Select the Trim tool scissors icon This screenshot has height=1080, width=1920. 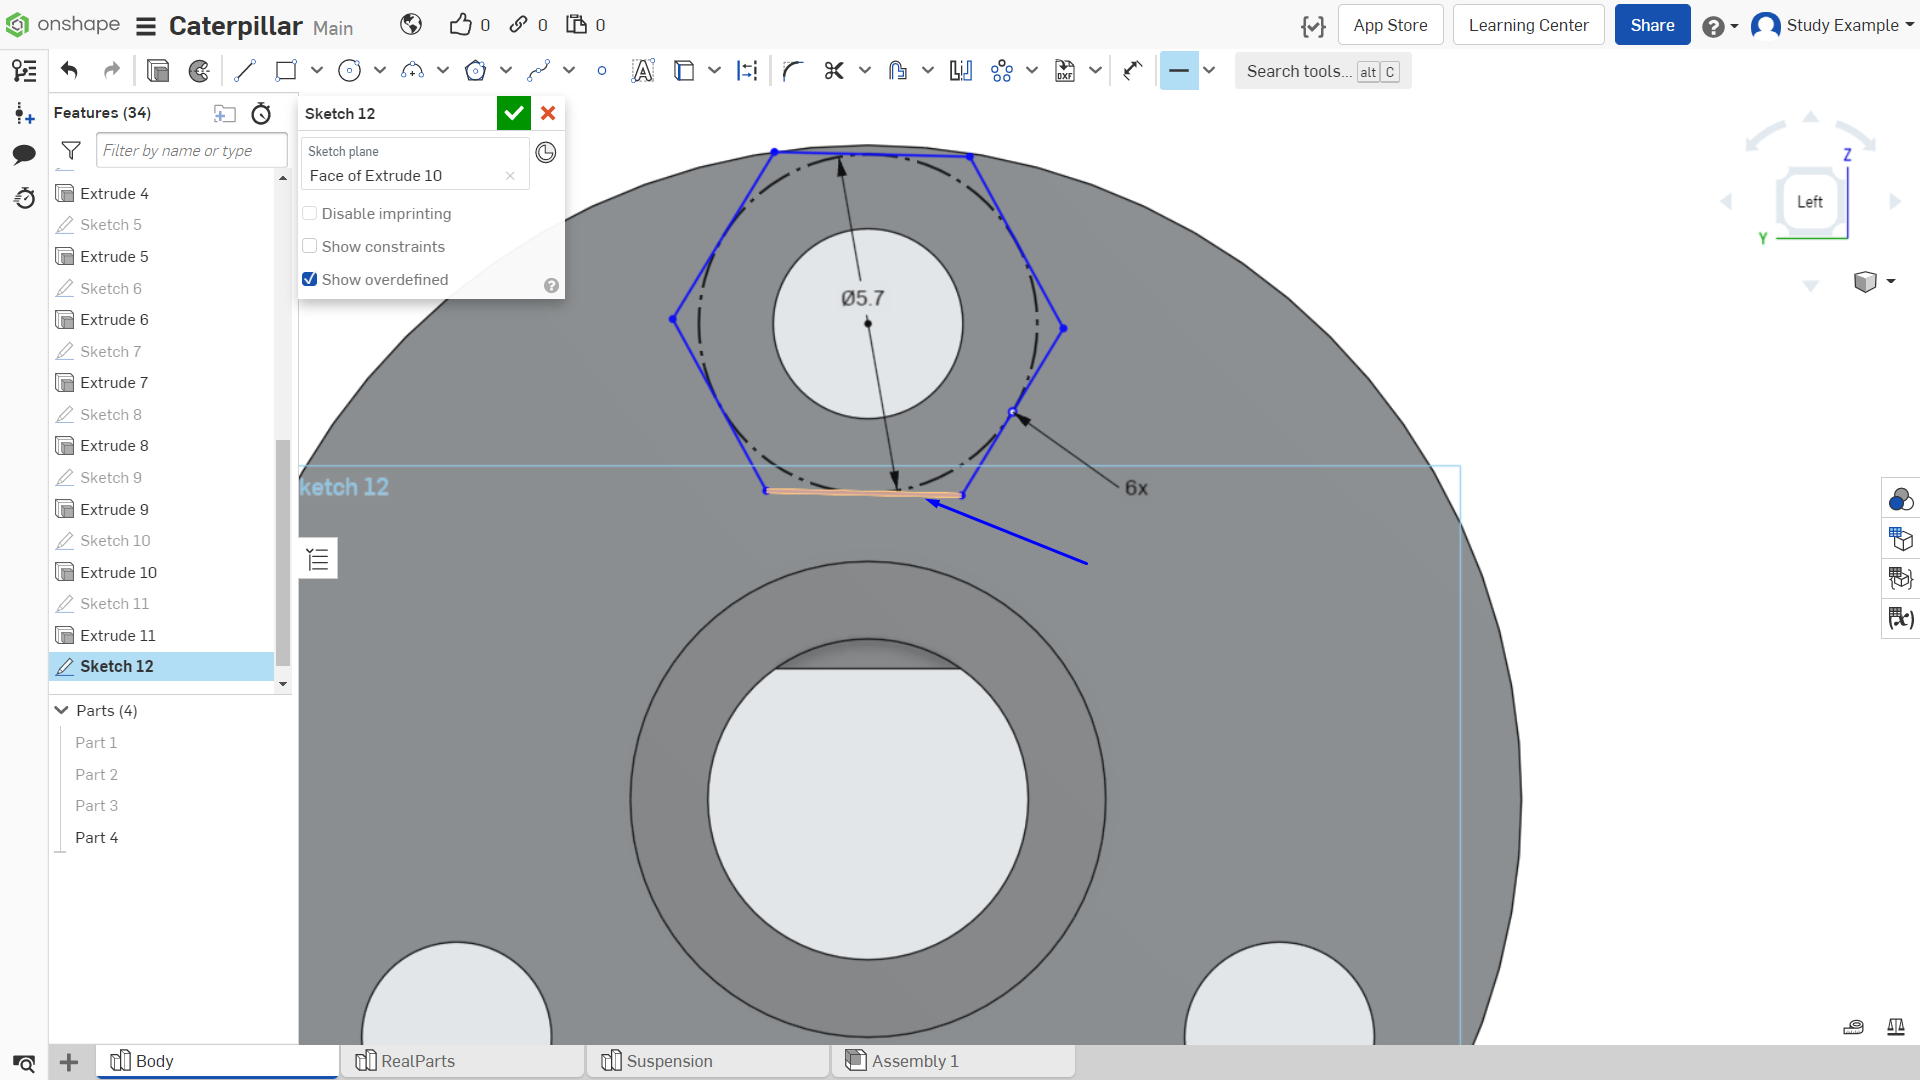tap(834, 71)
